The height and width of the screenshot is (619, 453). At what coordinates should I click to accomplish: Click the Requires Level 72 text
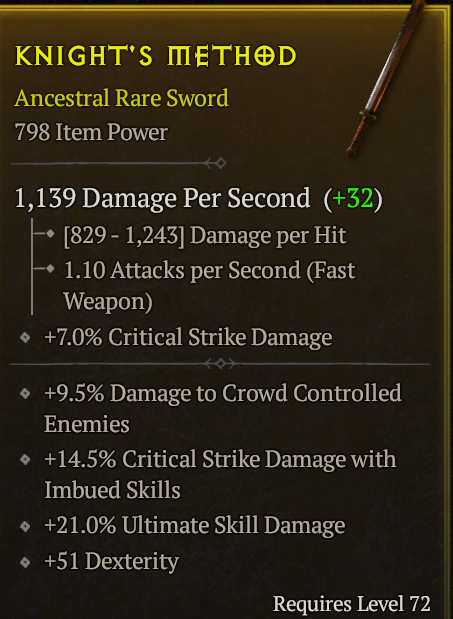coord(352,604)
